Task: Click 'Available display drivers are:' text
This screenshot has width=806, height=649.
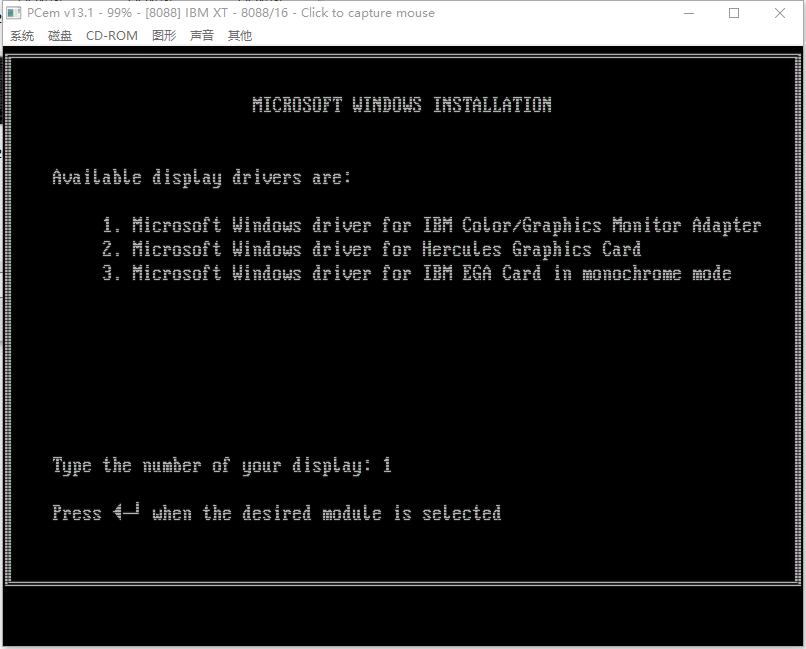Action: pos(202,178)
